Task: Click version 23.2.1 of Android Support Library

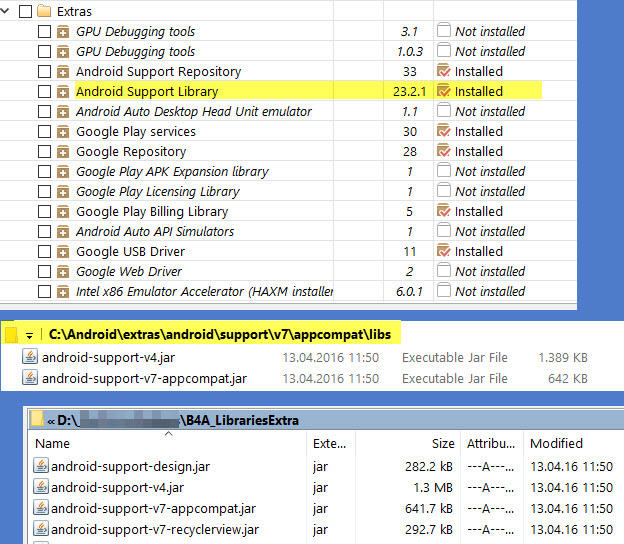Action: [410, 92]
